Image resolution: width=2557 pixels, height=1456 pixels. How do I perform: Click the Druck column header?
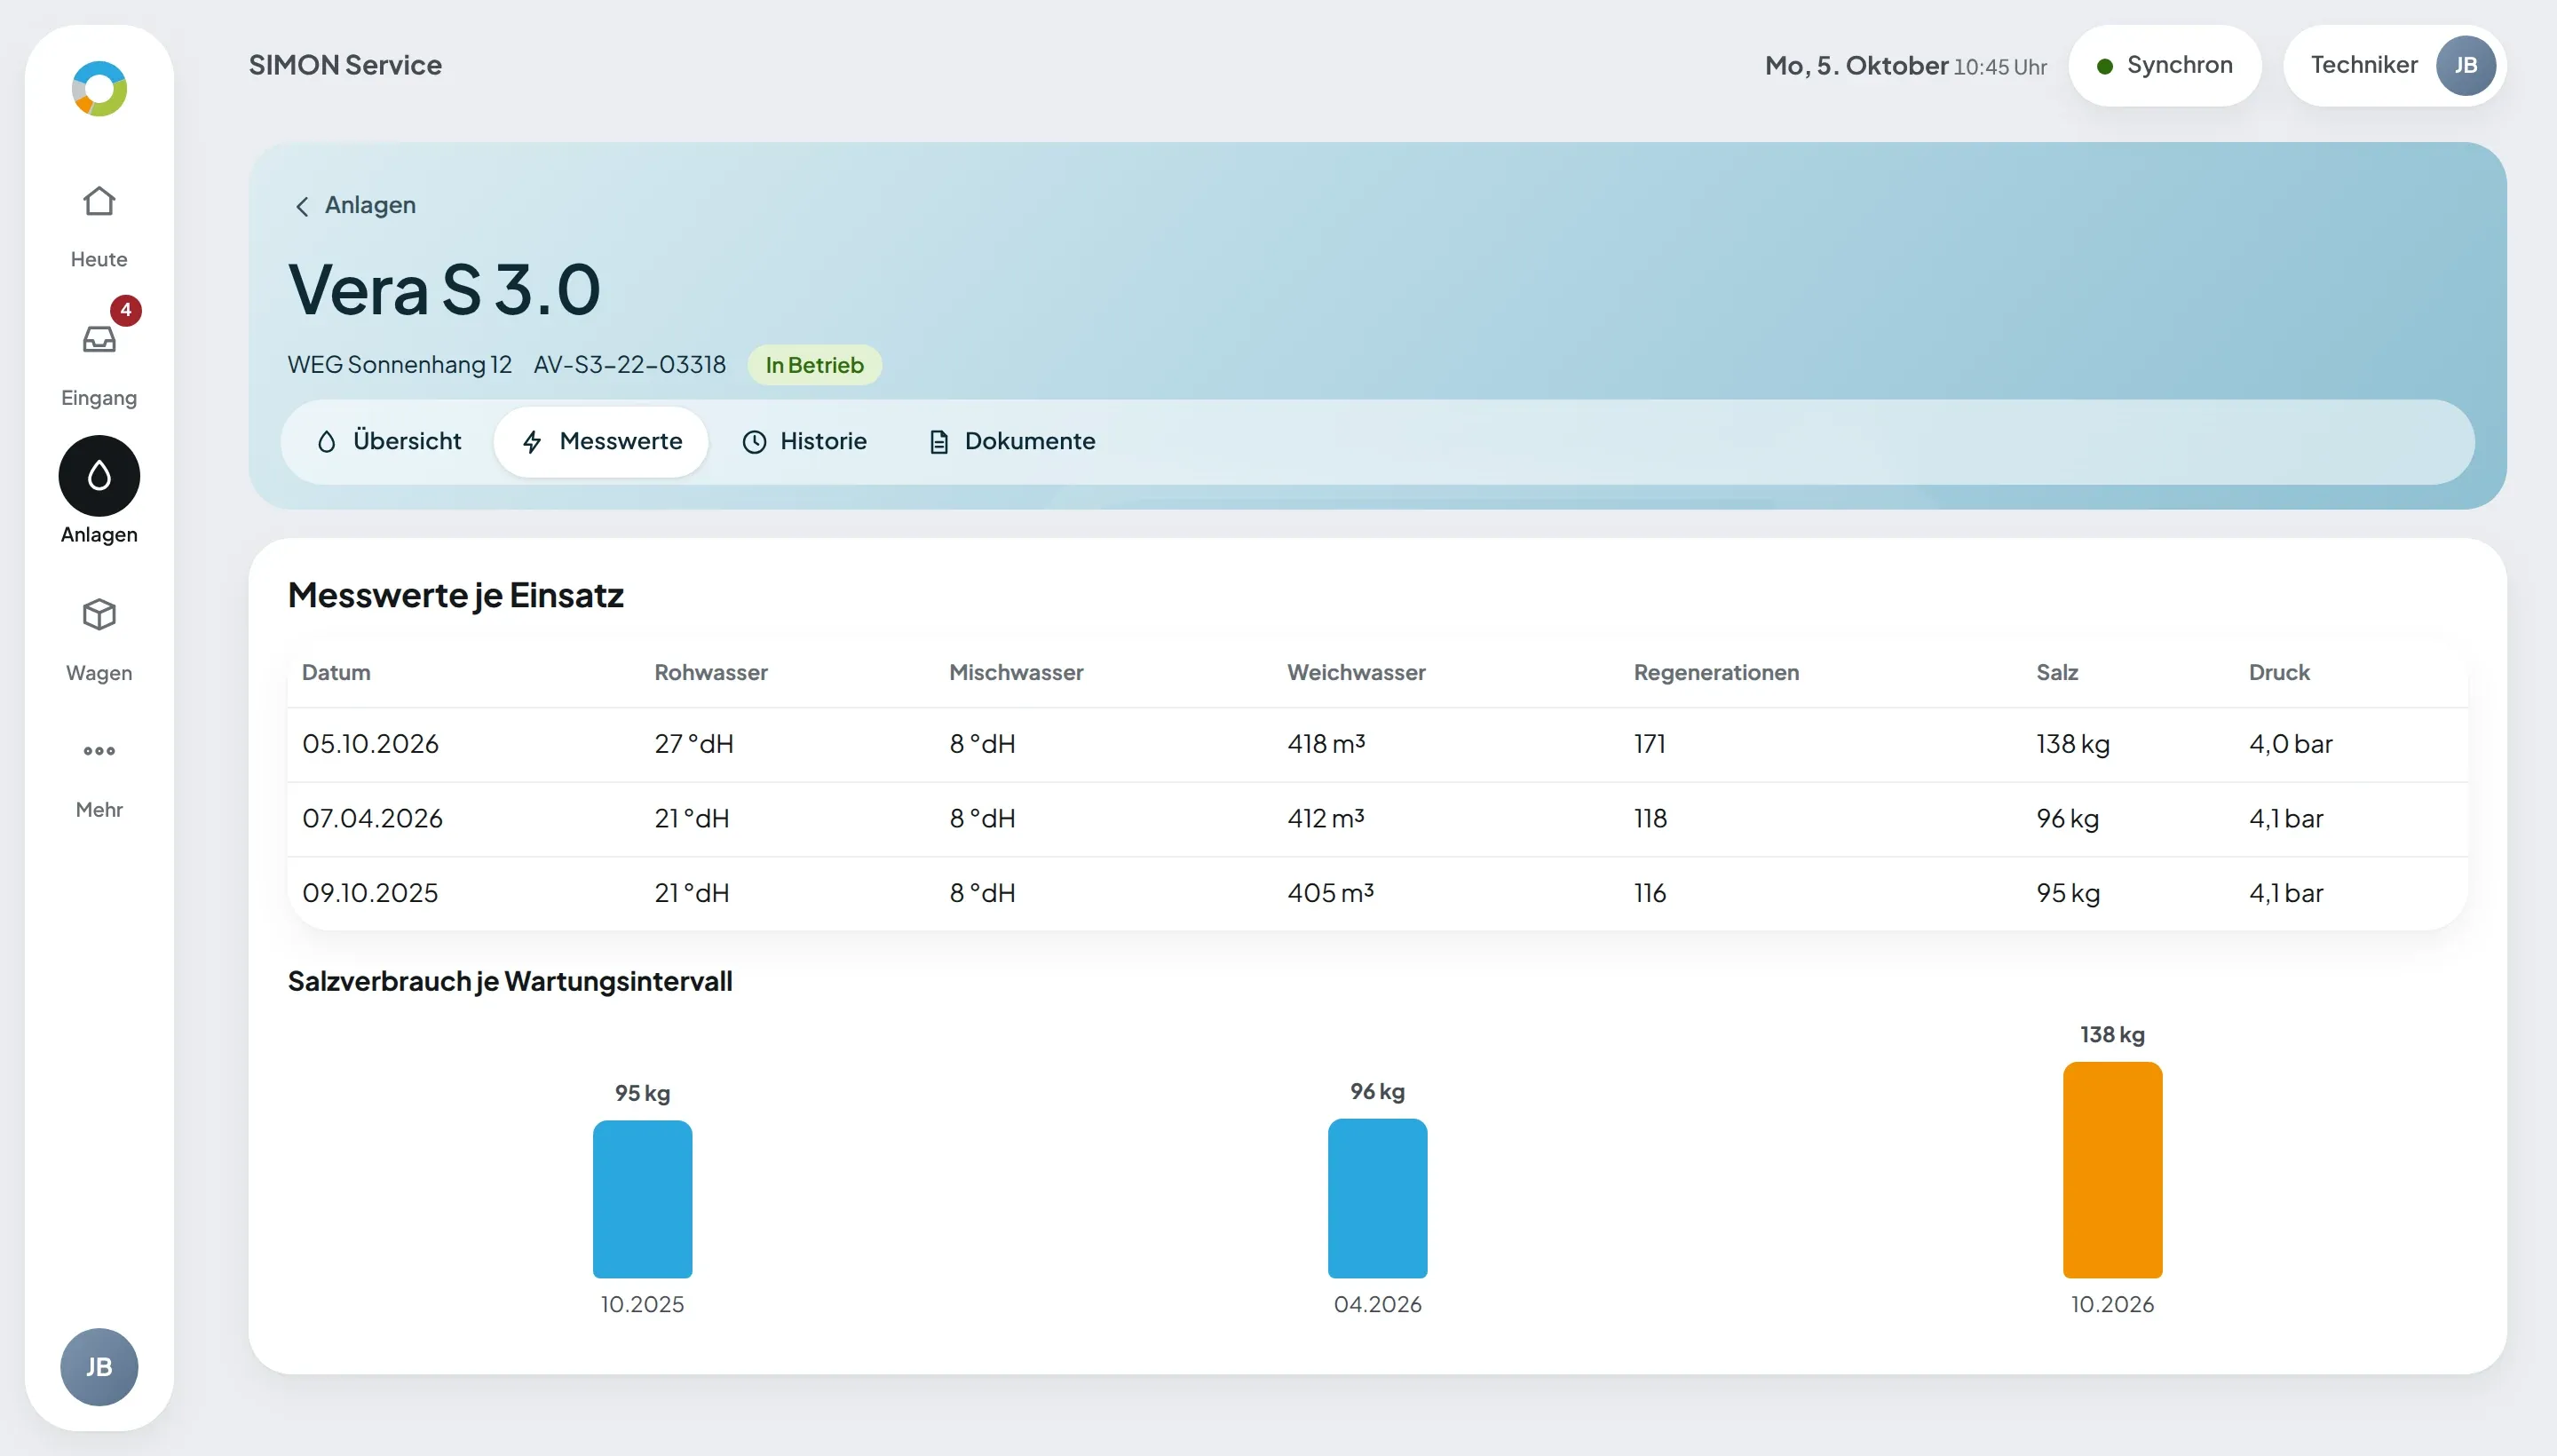2279,673
